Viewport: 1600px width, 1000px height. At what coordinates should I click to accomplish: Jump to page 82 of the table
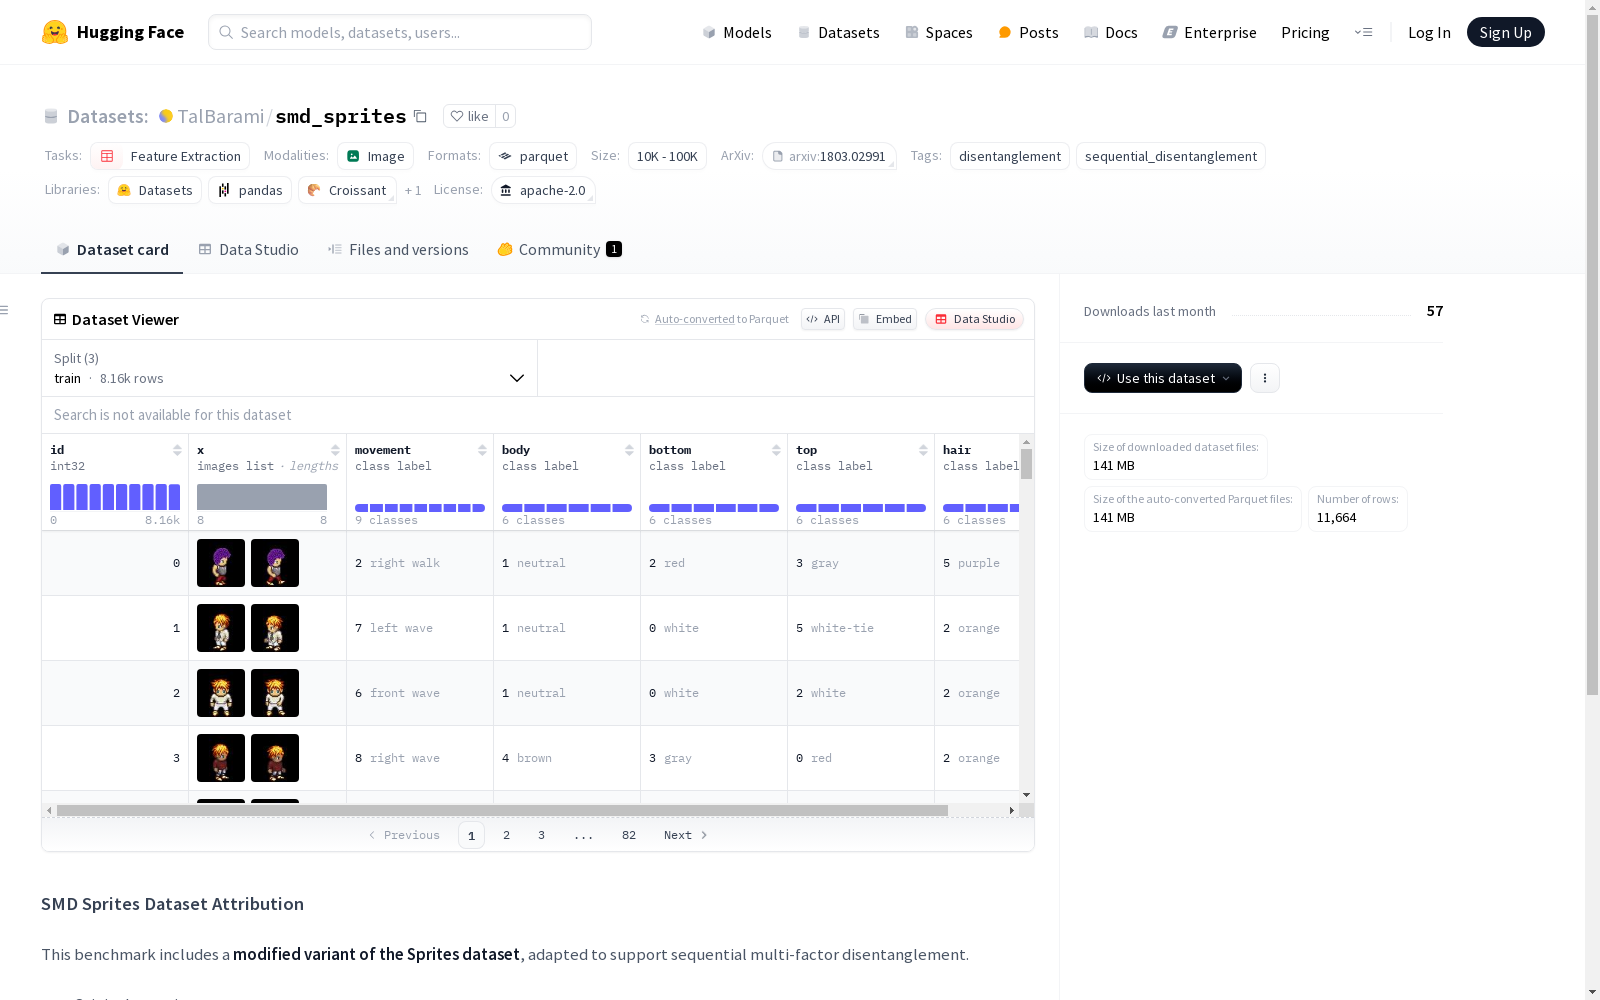tap(629, 835)
